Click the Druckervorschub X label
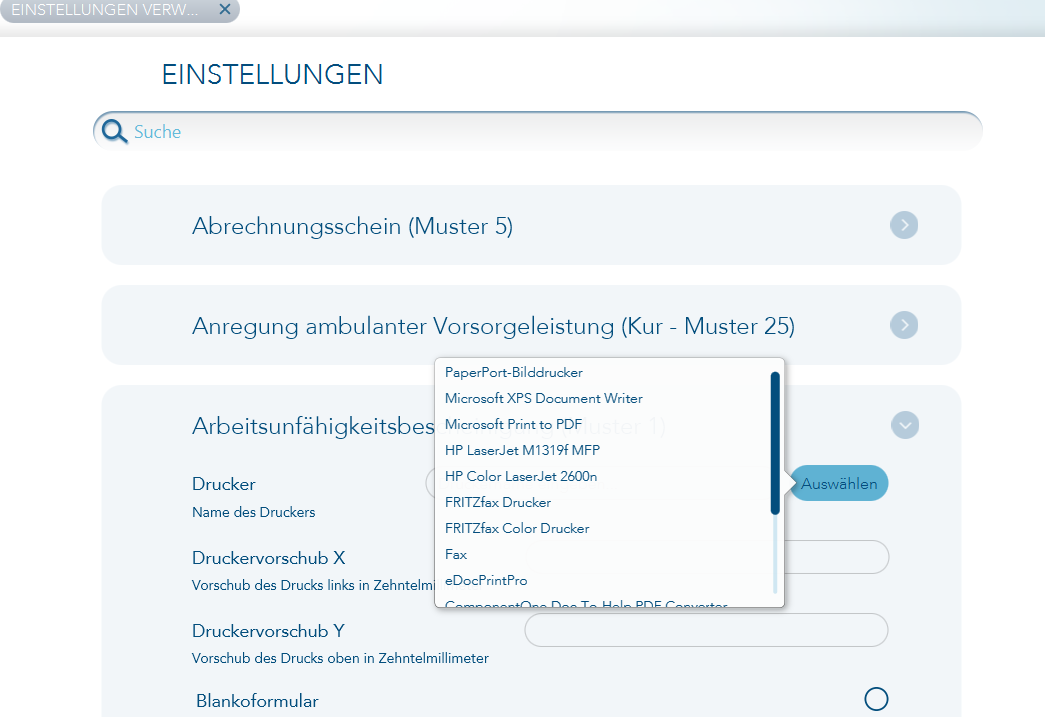Image resolution: width=1045 pixels, height=717 pixels. click(x=269, y=558)
